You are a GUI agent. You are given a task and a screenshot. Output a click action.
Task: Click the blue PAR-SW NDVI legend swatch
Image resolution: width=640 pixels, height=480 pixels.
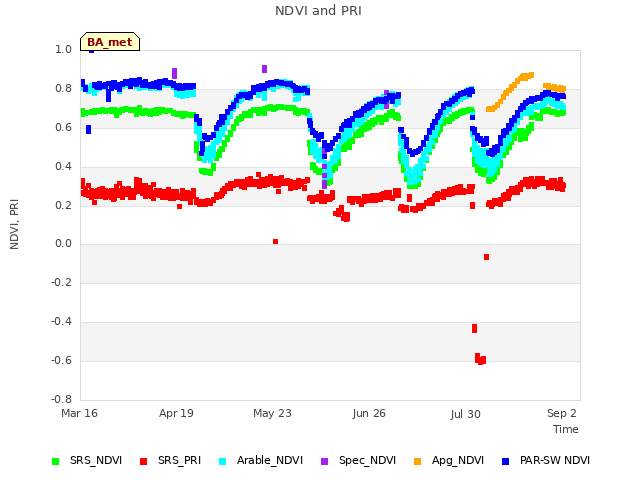[x=505, y=461]
